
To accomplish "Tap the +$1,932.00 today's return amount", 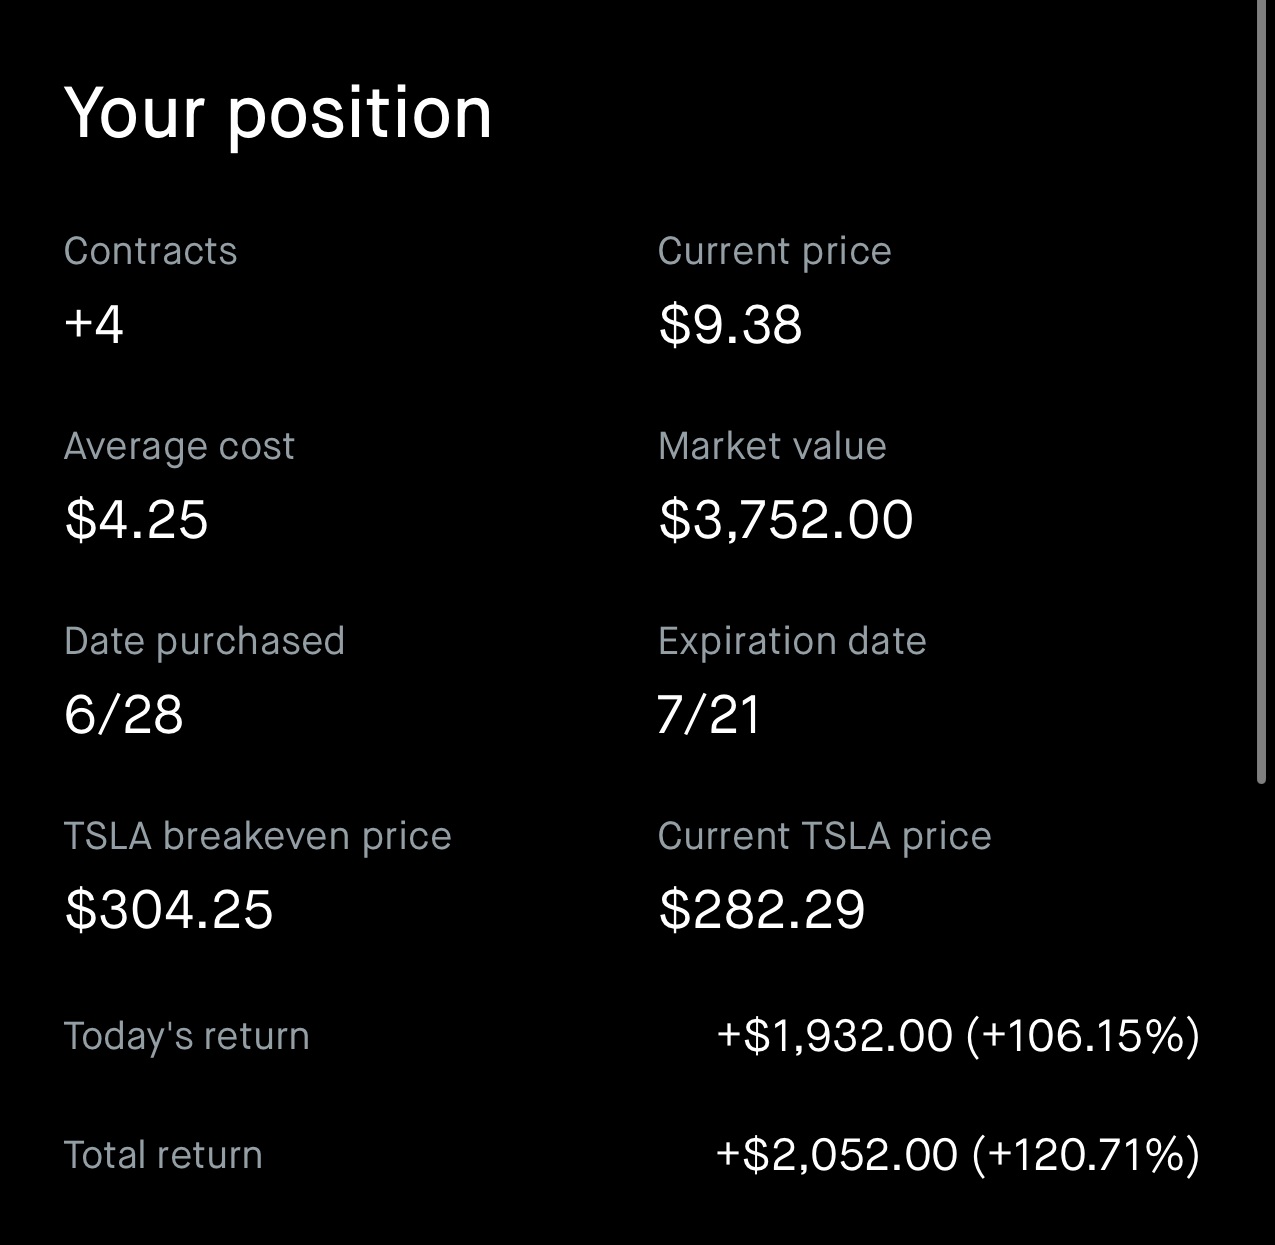I will 835,1036.
